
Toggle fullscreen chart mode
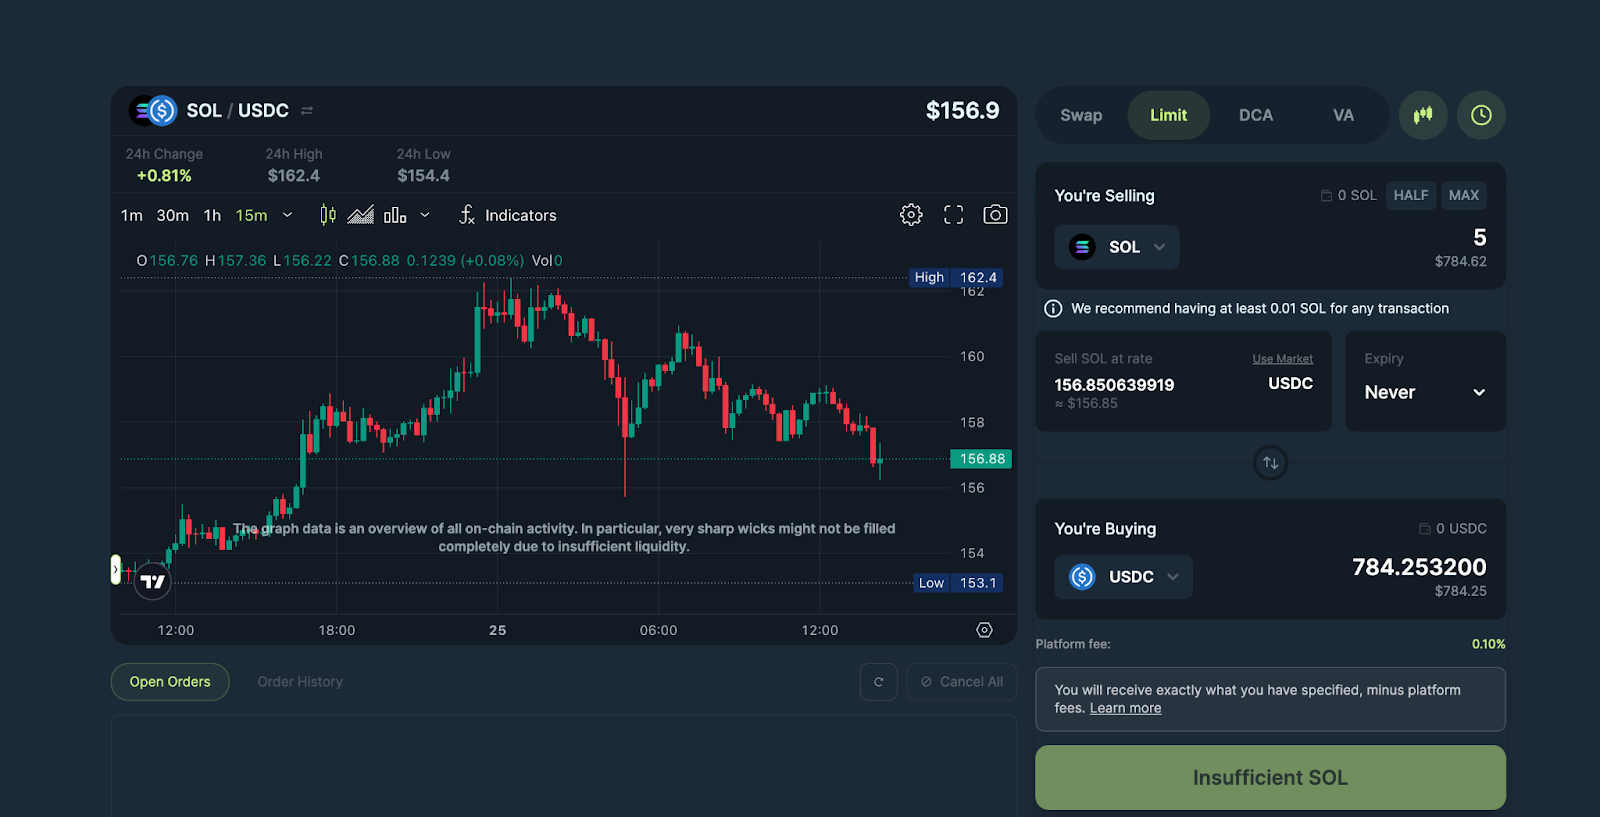tap(954, 215)
